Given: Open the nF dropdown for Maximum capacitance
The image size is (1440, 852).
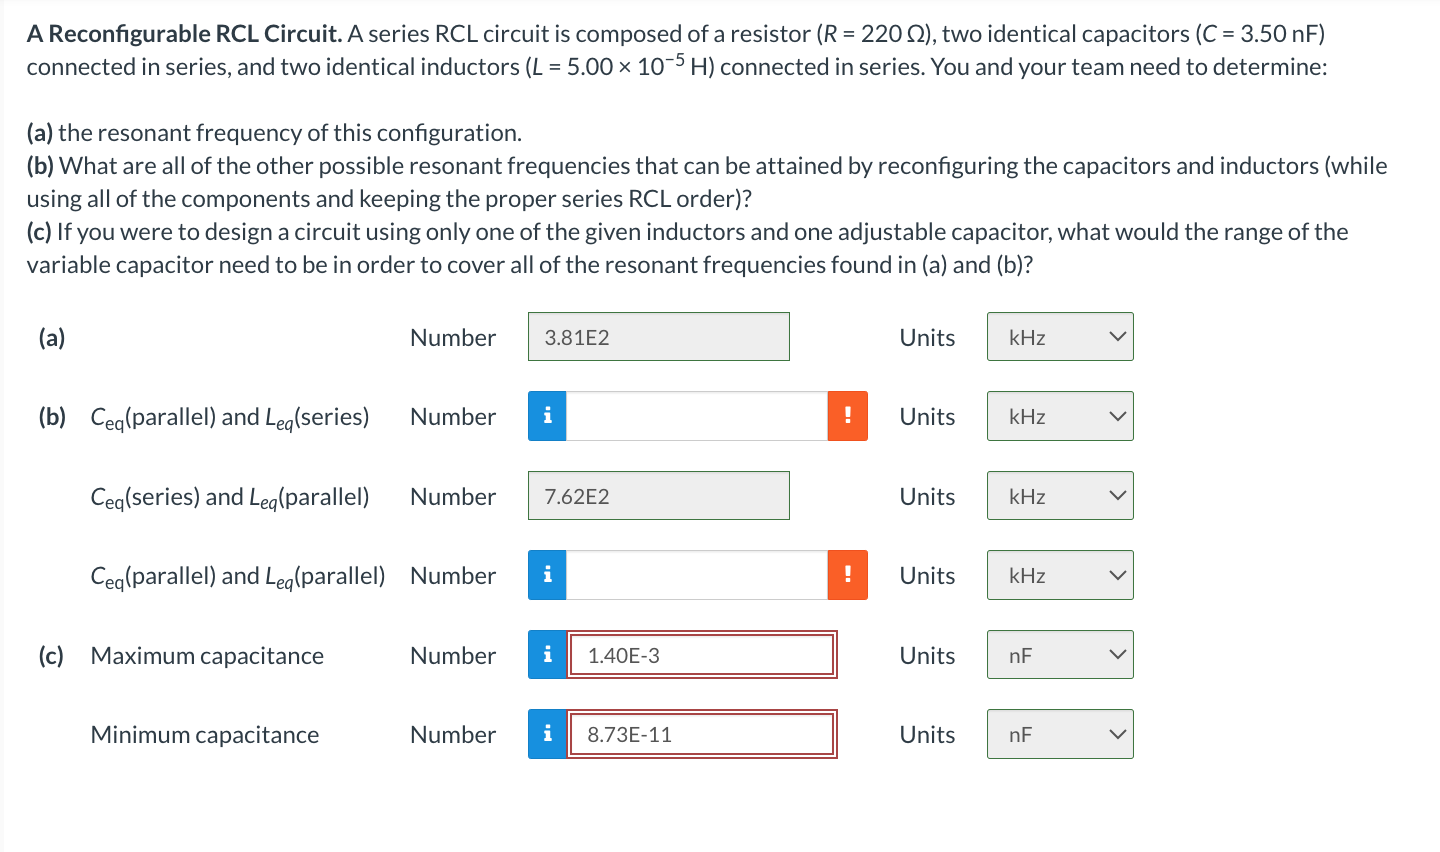Looking at the screenshot, I should [x=1059, y=654].
